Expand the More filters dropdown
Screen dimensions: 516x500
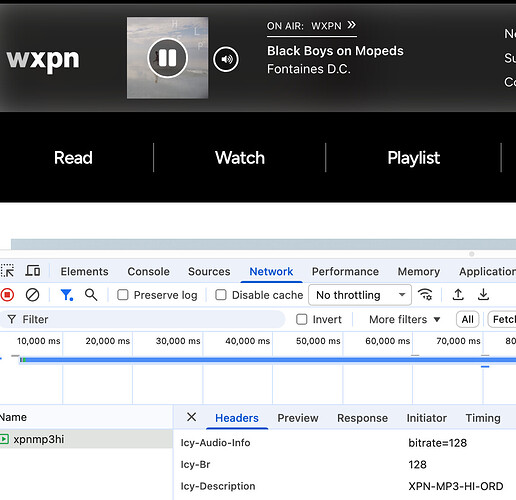click(404, 319)
